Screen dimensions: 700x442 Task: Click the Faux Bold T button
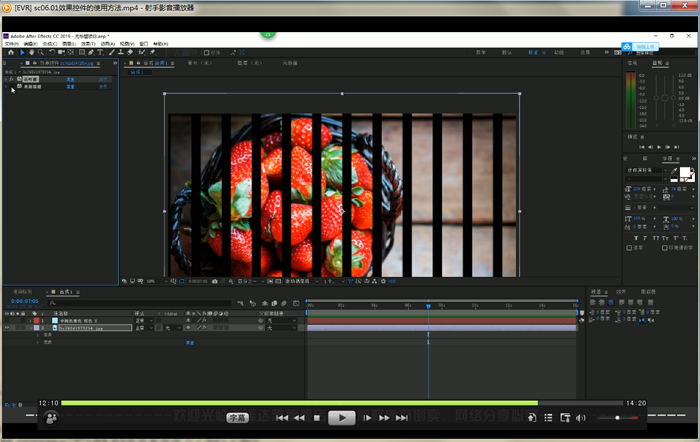[636, 238]
